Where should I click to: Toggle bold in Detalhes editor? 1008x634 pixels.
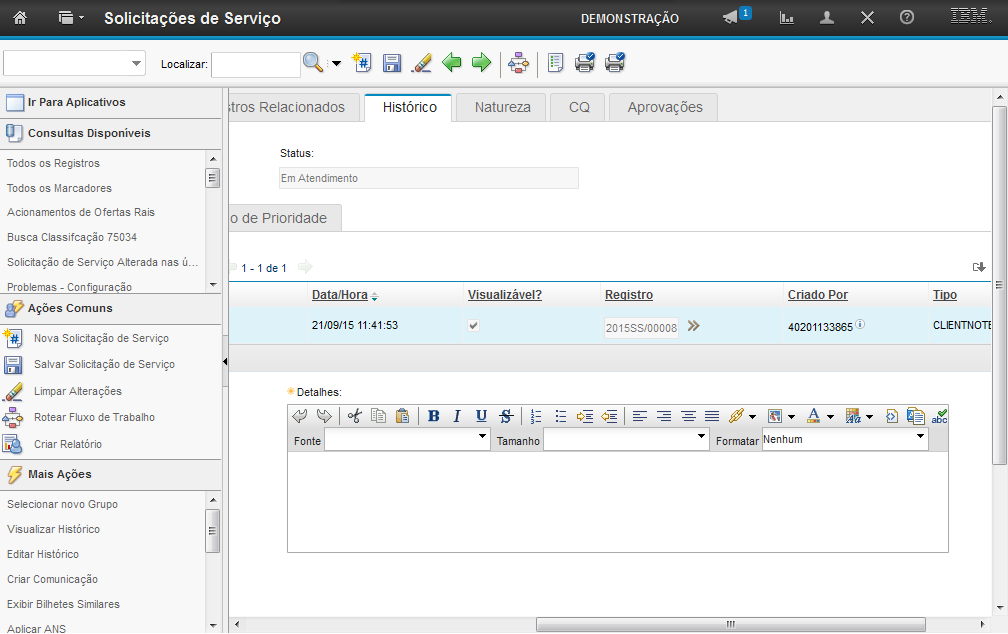pos(434,416)
